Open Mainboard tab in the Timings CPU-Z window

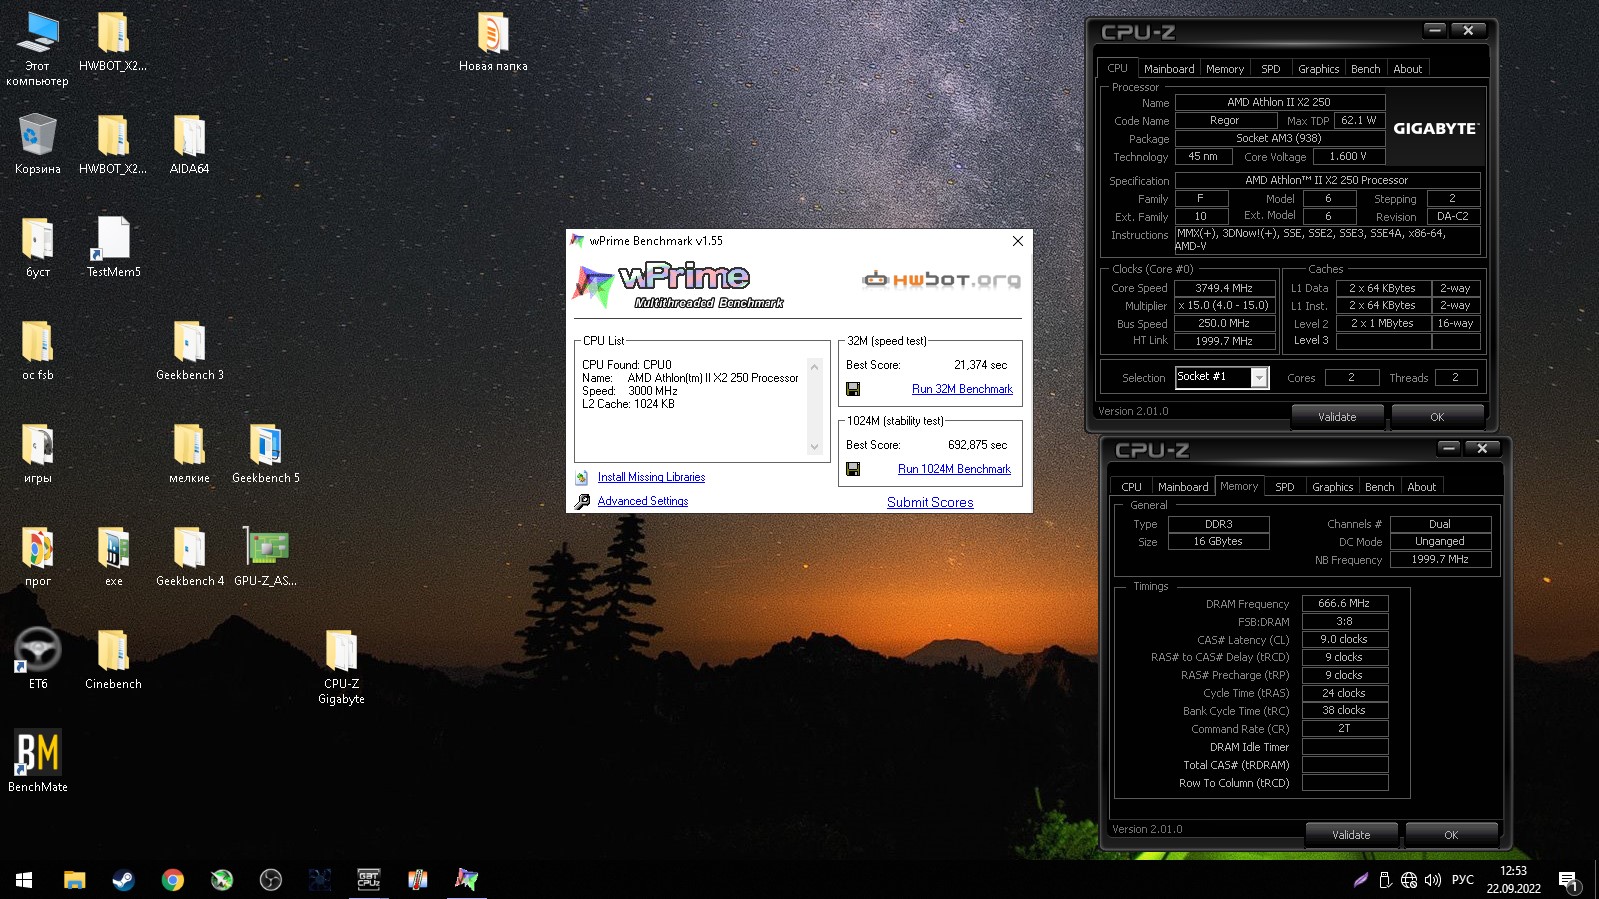(1183, 487)
